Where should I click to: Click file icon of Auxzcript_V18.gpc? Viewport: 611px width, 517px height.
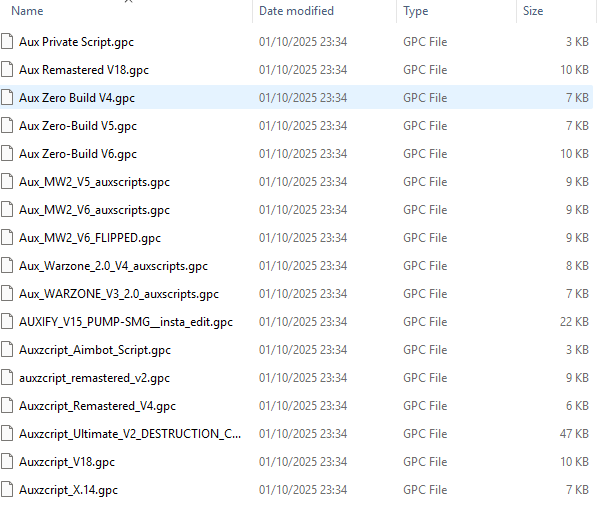[7, 462]
